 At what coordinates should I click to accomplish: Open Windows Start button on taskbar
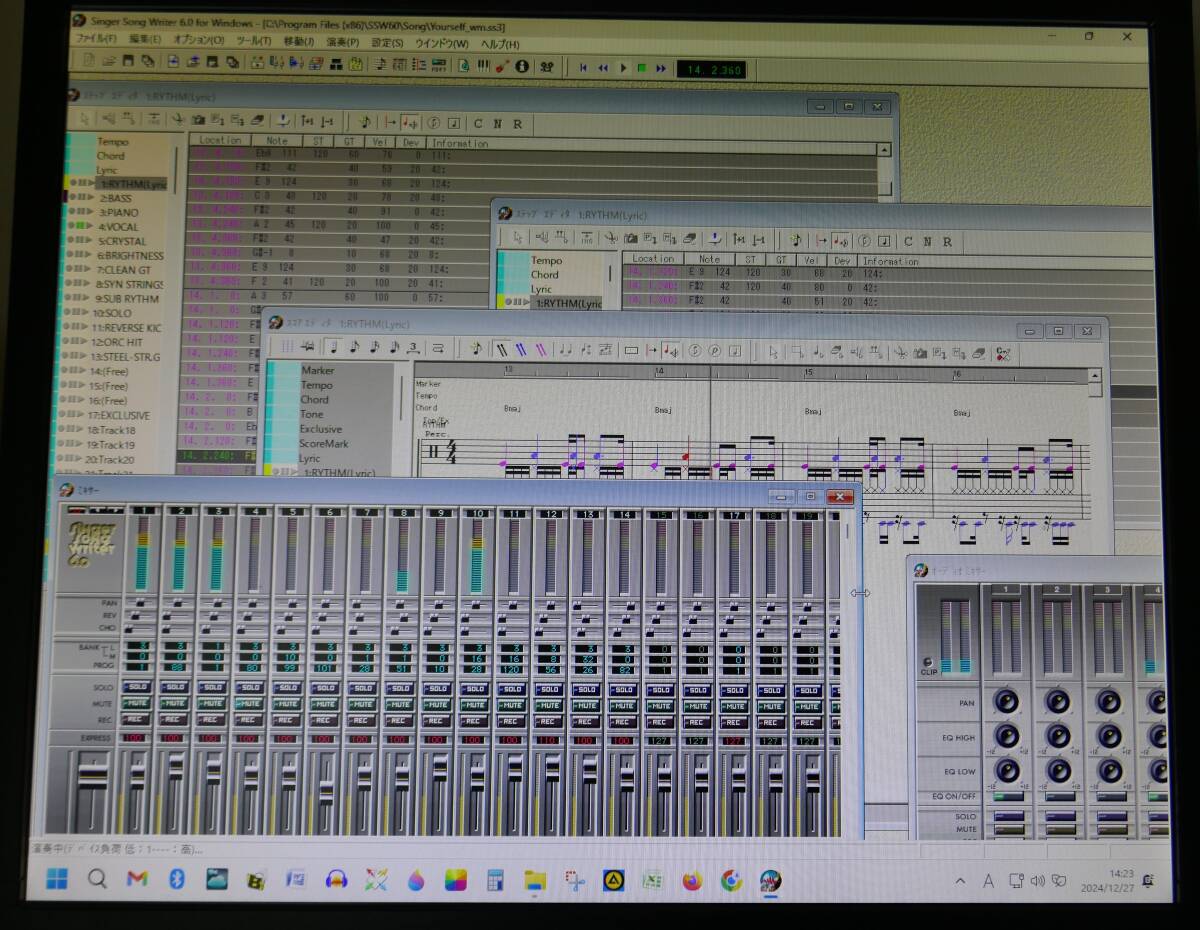click(57, 879)
